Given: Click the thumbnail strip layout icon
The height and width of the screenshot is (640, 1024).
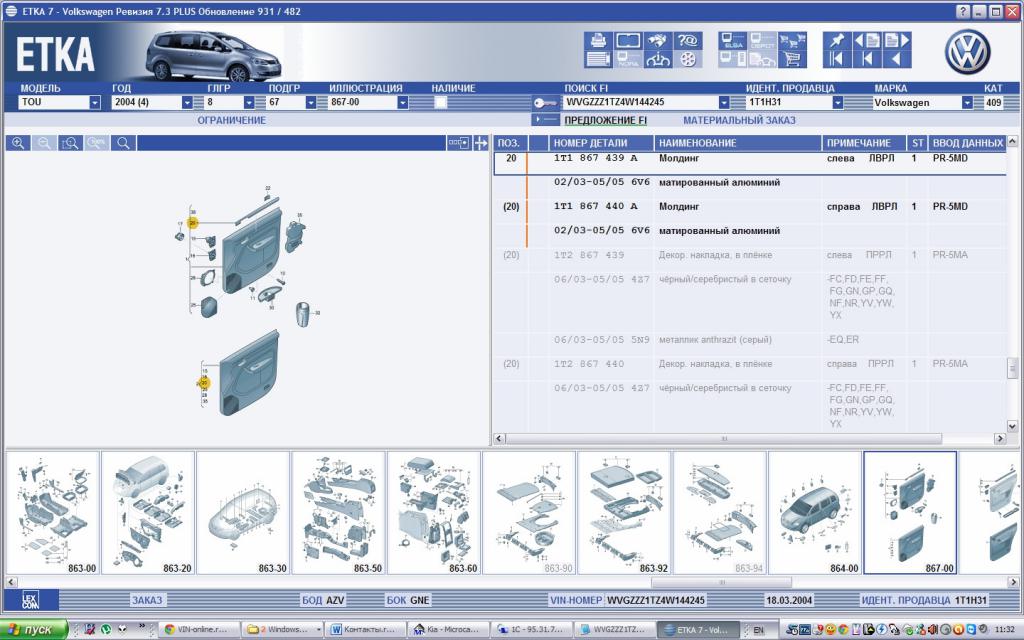Looking at the screenshot, I should (x=458, y=143).
